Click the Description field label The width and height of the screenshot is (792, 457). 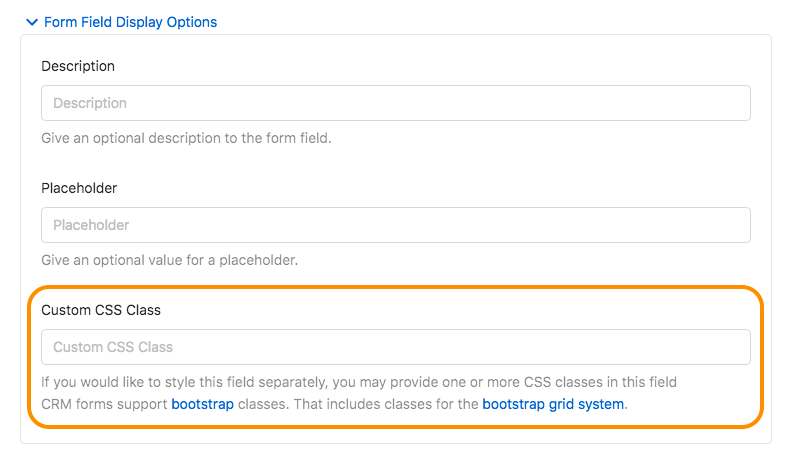point(78,66)
